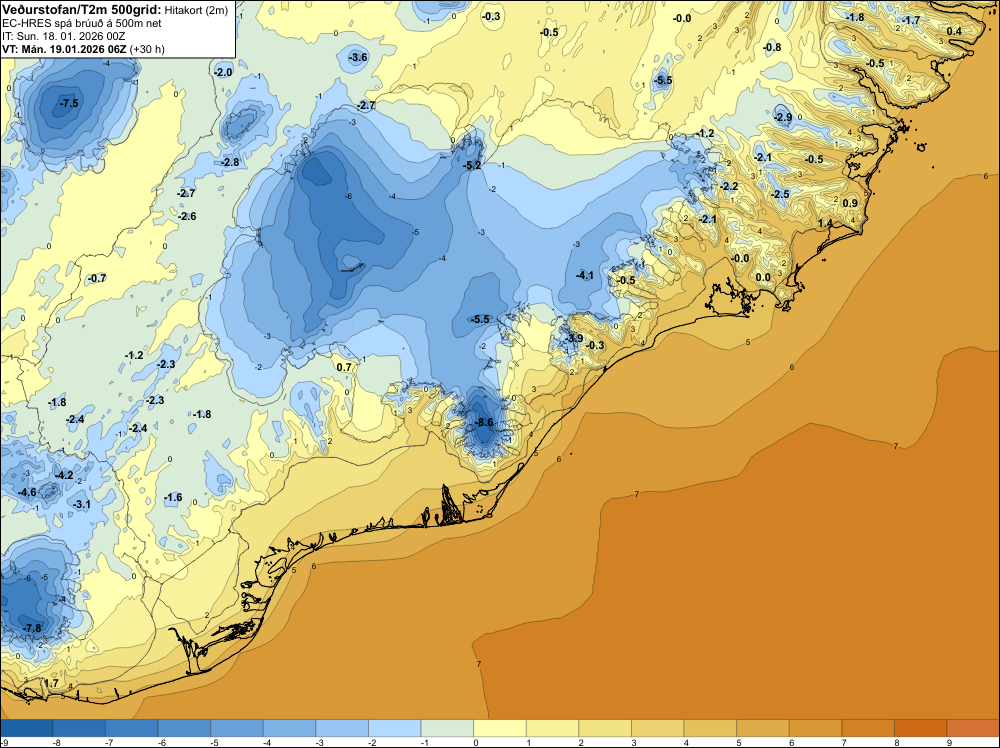Click the -4.2 temperature label
Image resolution: width=1000 pixels, height=748 pixels.
click(x=64, y=475)
